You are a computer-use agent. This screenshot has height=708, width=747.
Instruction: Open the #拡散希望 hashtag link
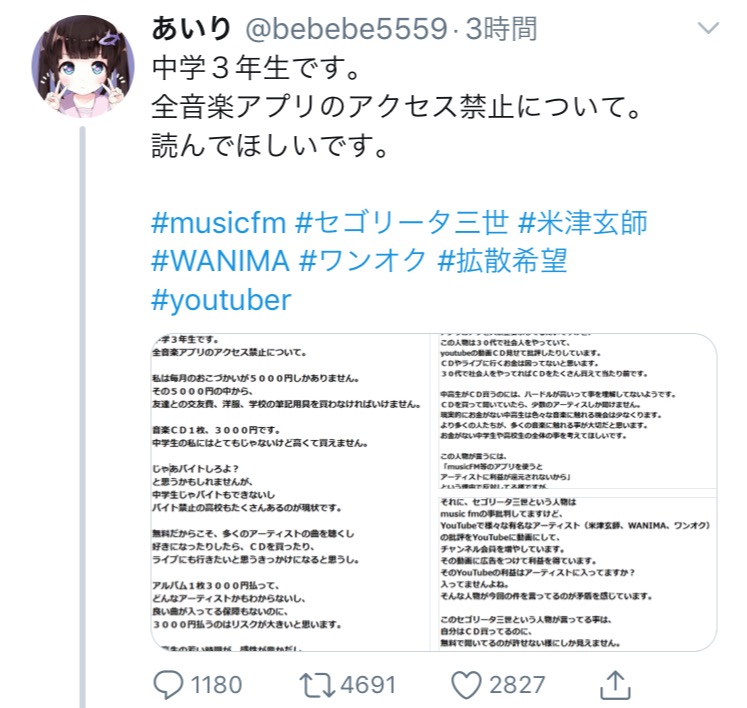coord(502,261)
